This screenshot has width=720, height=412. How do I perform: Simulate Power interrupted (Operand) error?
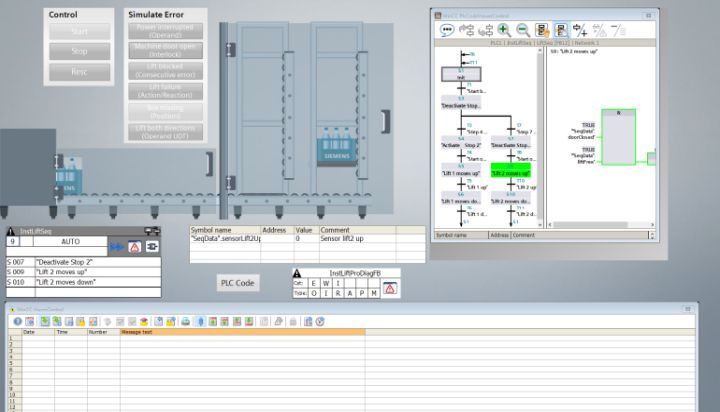tap(165, 31)
